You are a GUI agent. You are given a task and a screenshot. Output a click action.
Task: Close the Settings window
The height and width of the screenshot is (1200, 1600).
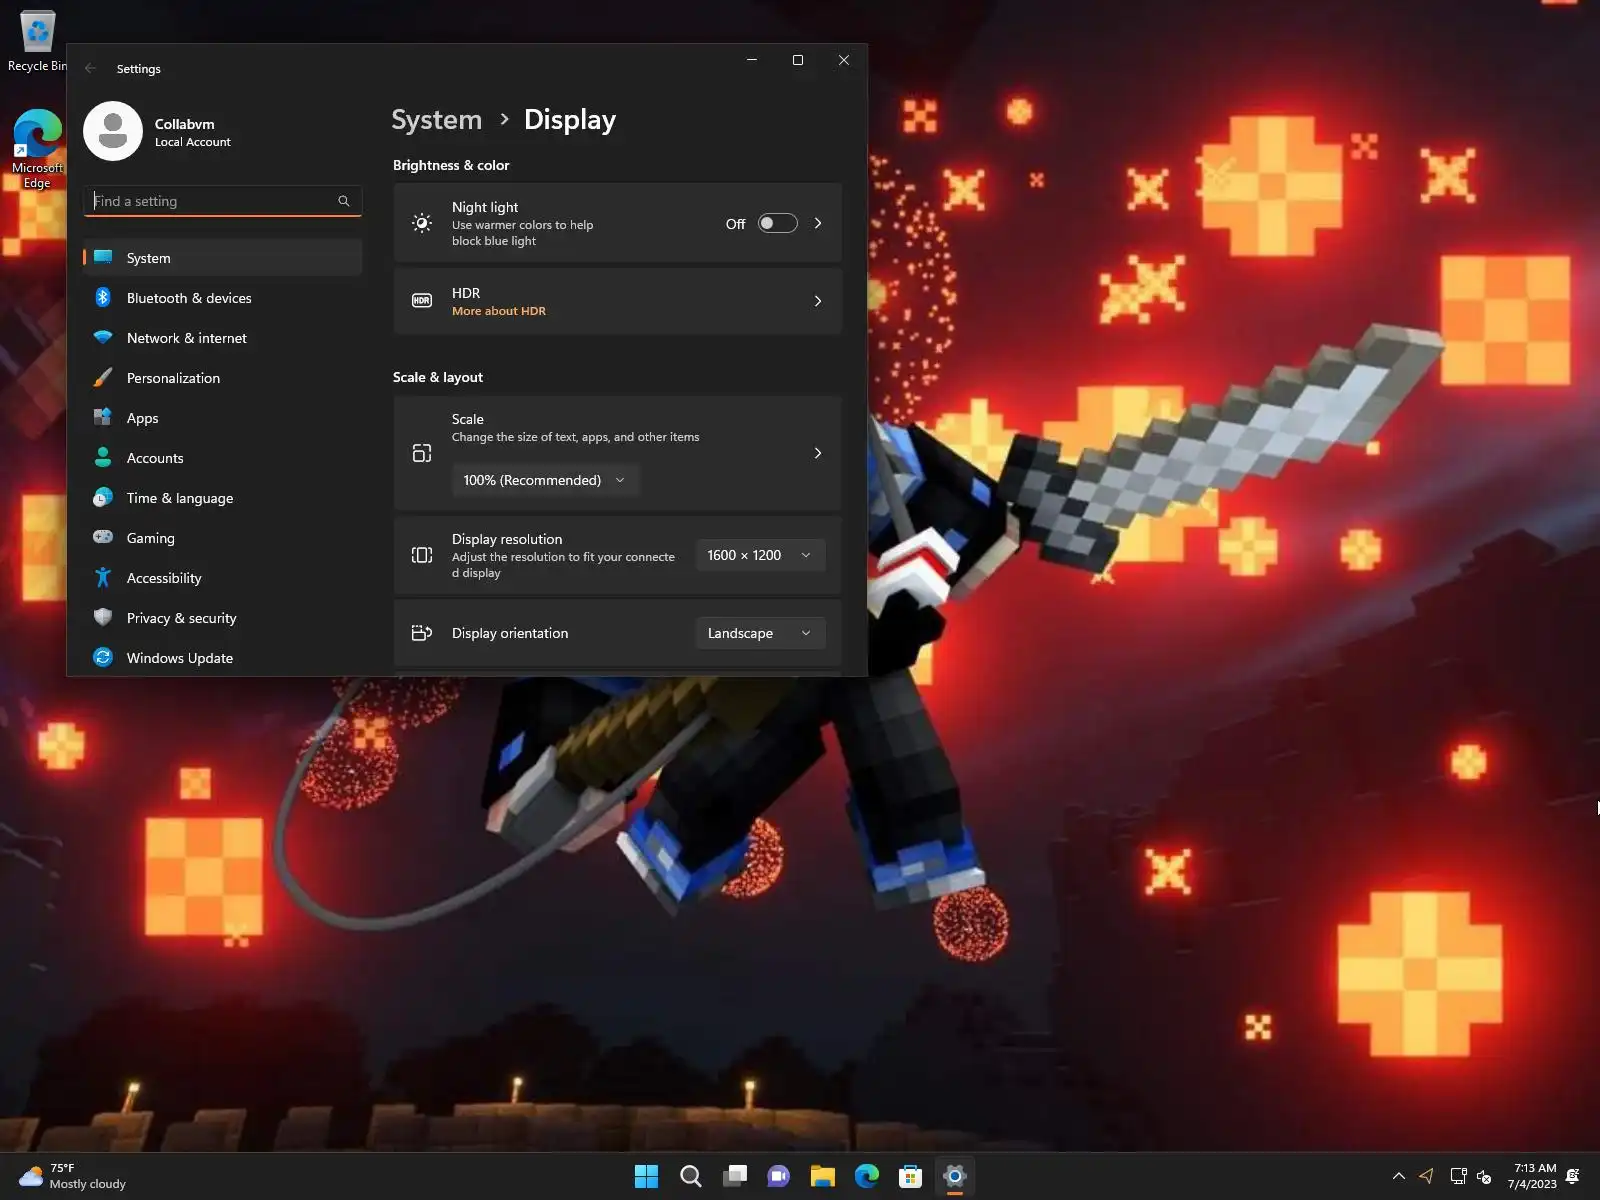844,60
